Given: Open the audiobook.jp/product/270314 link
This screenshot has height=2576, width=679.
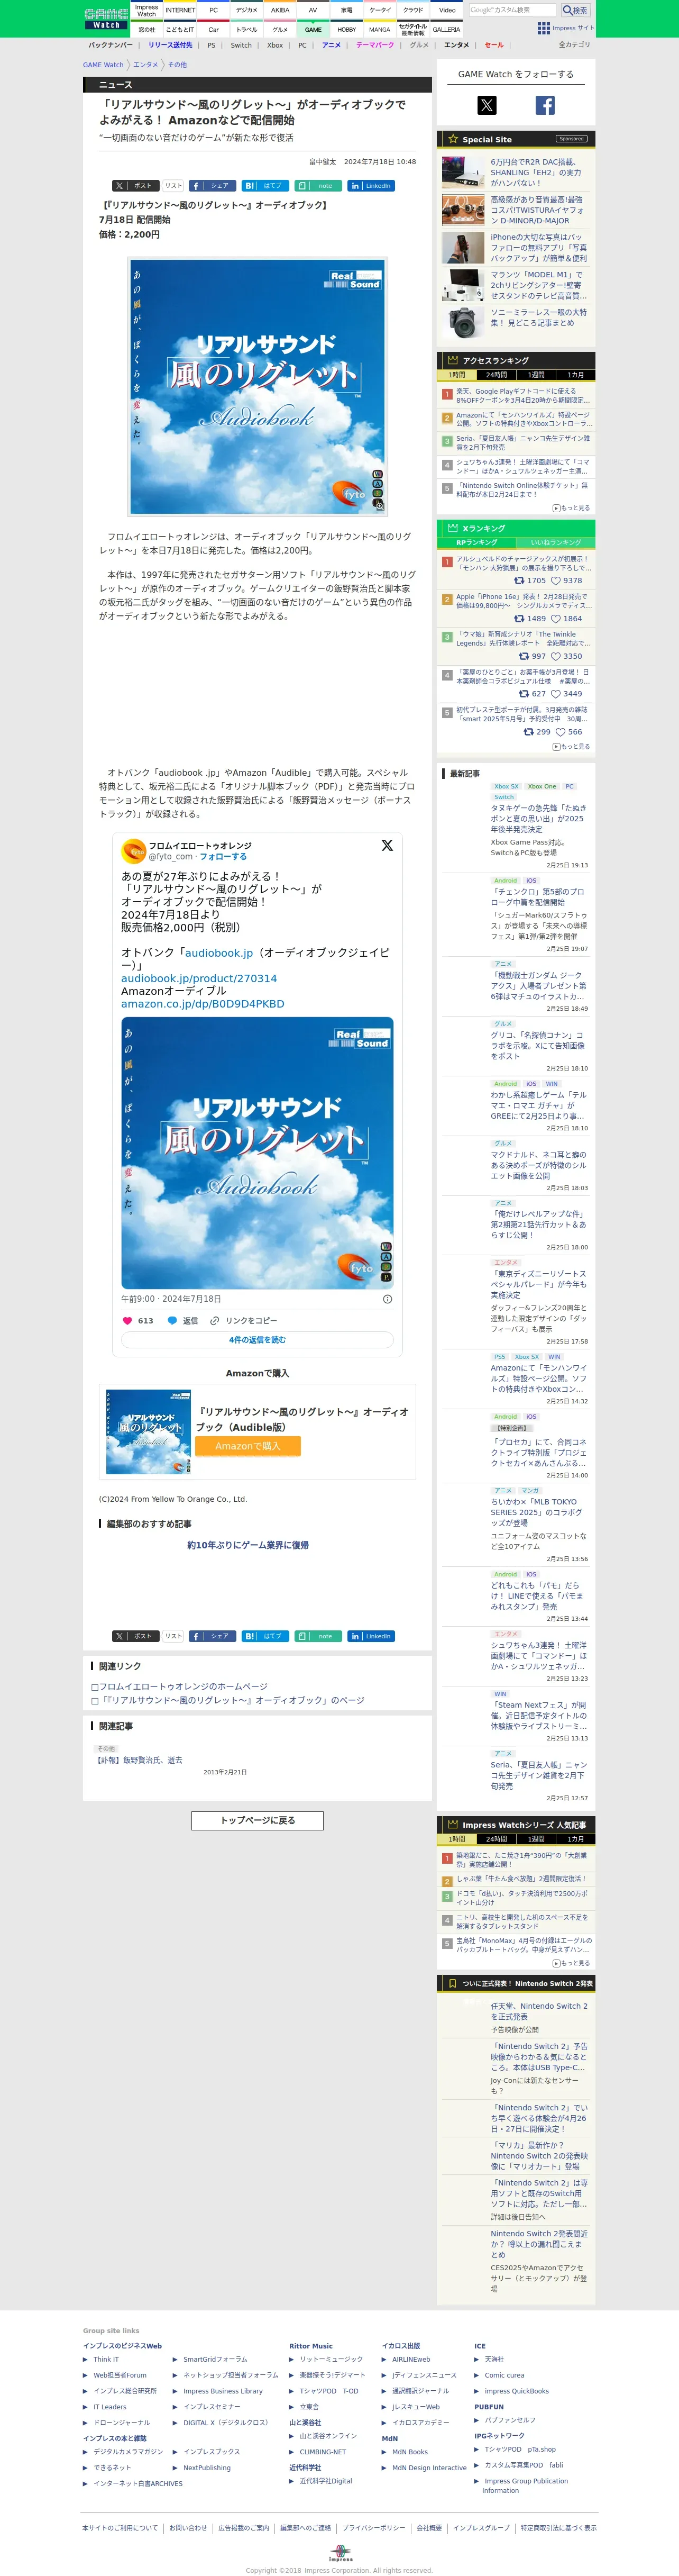Looking at the screenshot, I should point(199,978).
